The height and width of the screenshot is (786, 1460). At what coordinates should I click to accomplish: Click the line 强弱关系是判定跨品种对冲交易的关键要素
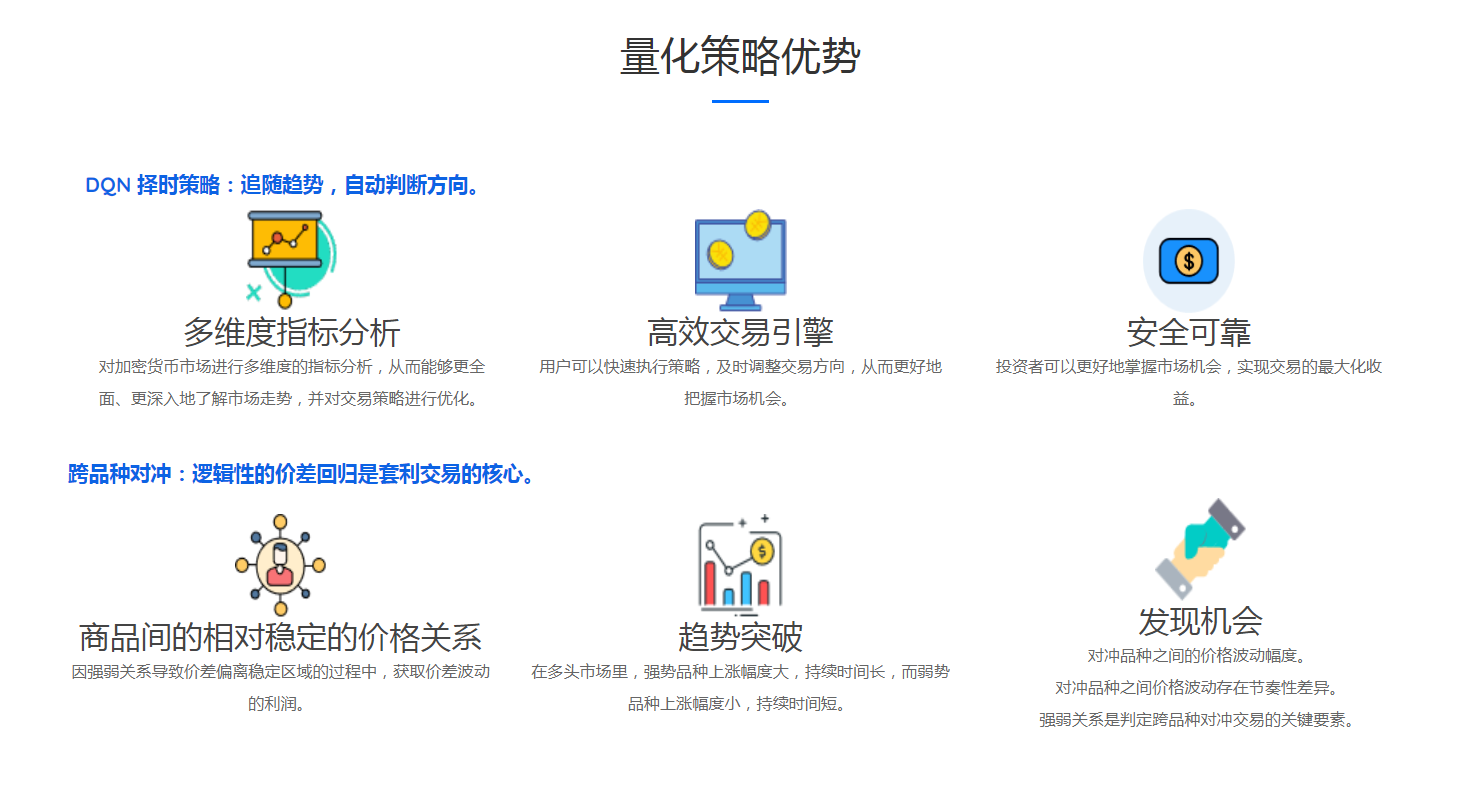tap(1200, 720)
